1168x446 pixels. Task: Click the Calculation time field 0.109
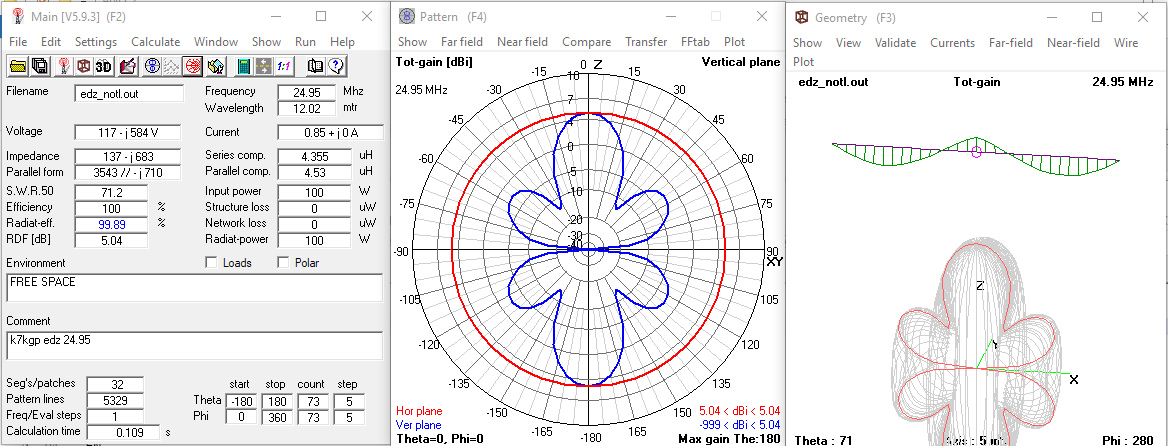click(x=124, y=433)
